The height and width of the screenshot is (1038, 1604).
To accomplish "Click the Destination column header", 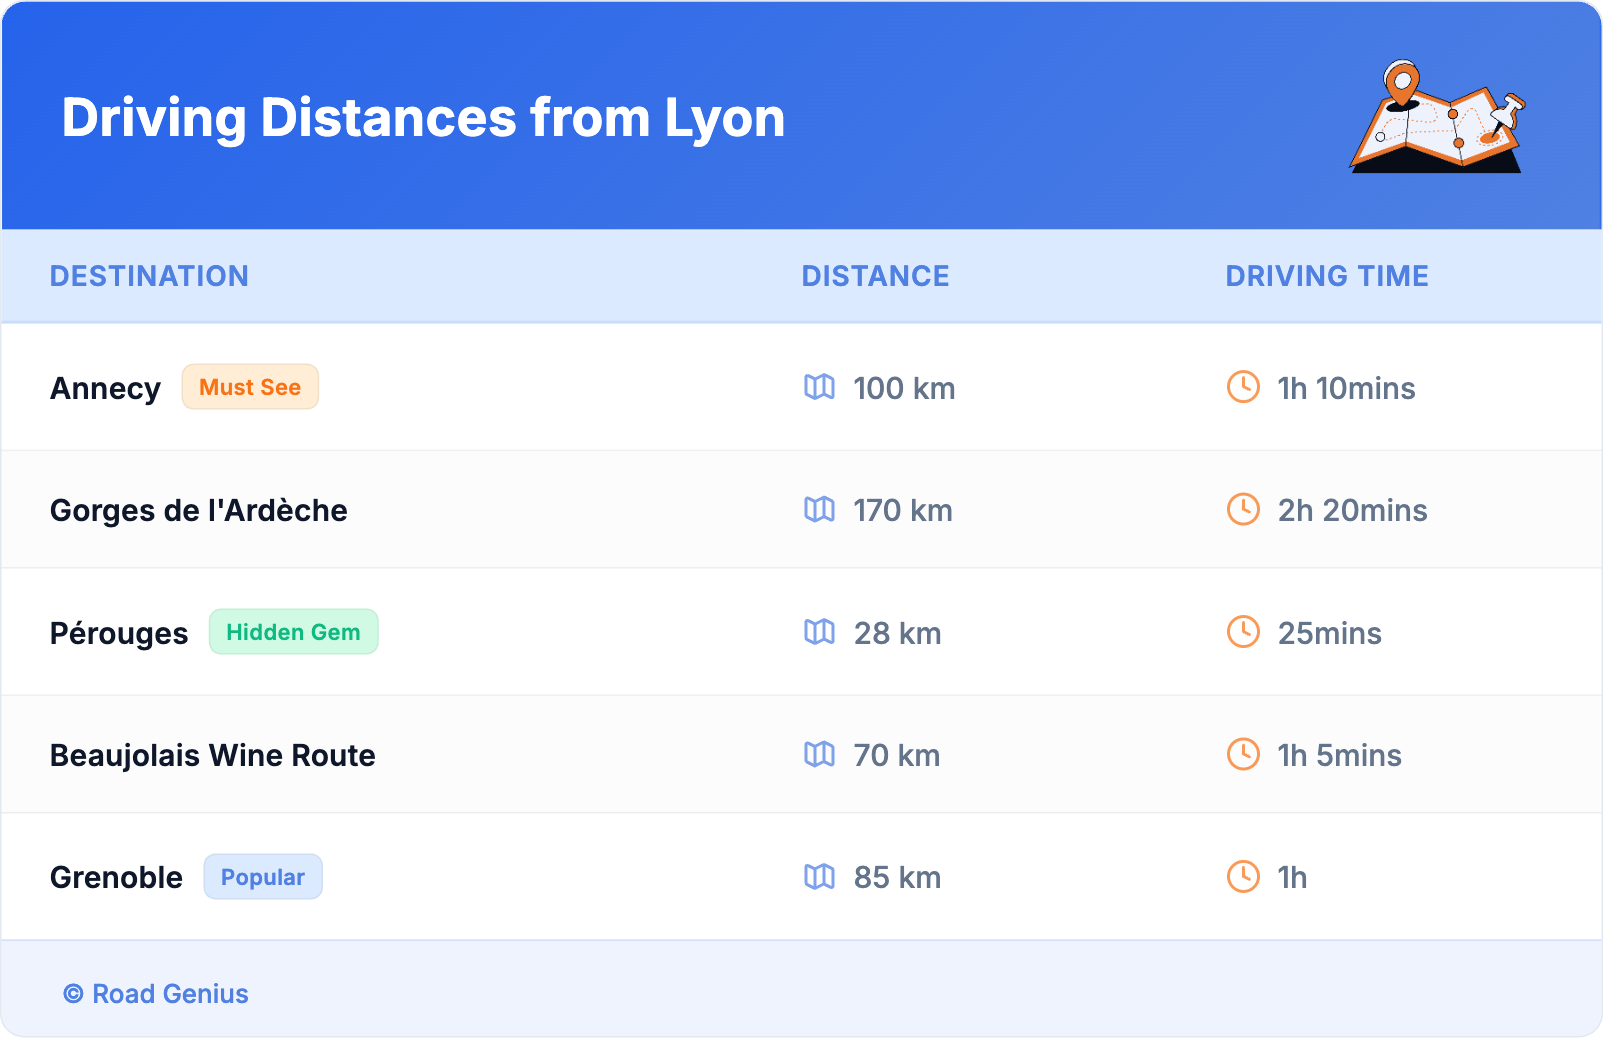I will click(x=149, y=276).
